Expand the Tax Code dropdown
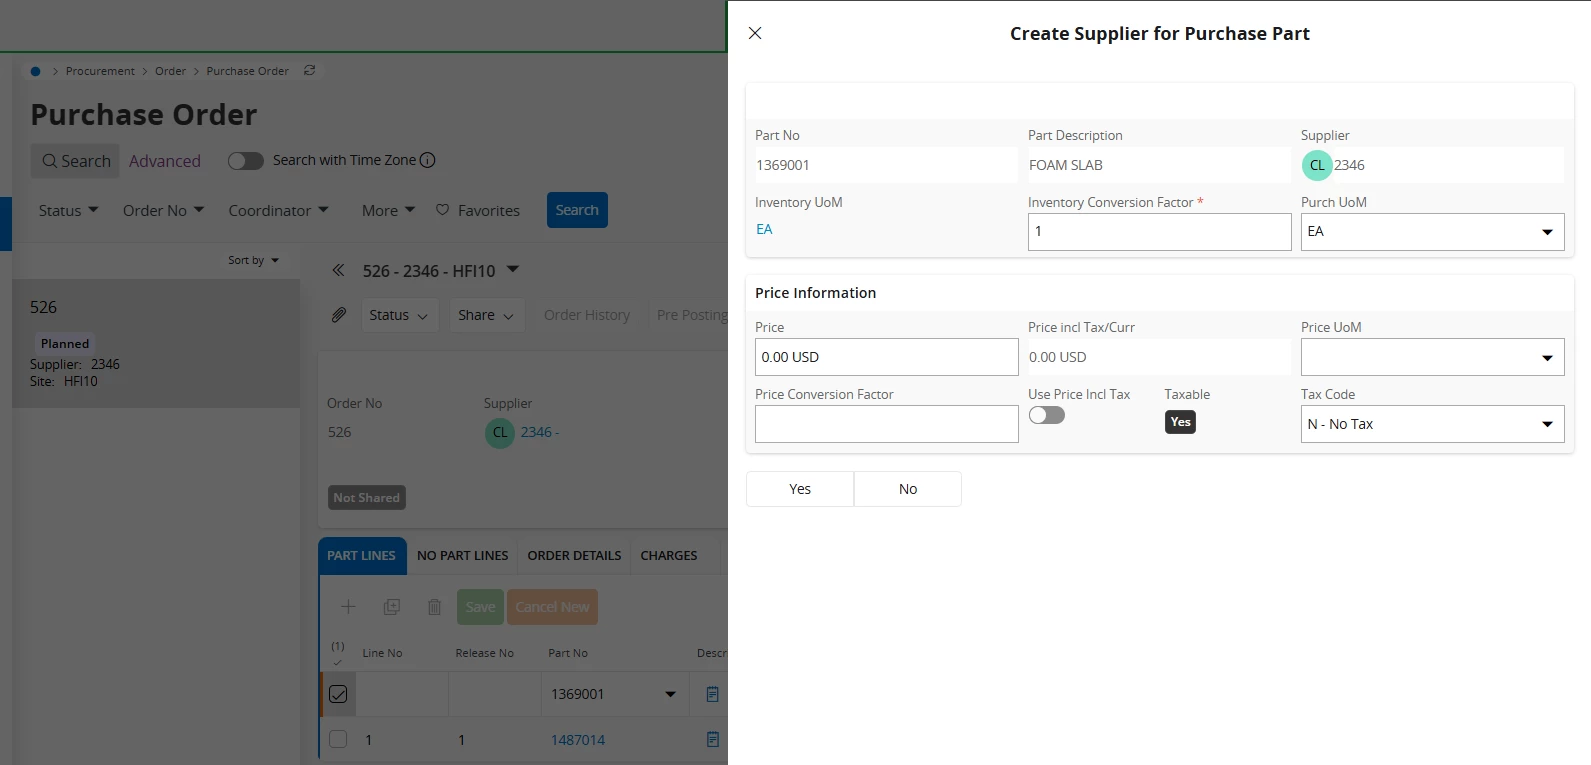Viewport: 1591px width, 765px height. (x=1432, y=424)
